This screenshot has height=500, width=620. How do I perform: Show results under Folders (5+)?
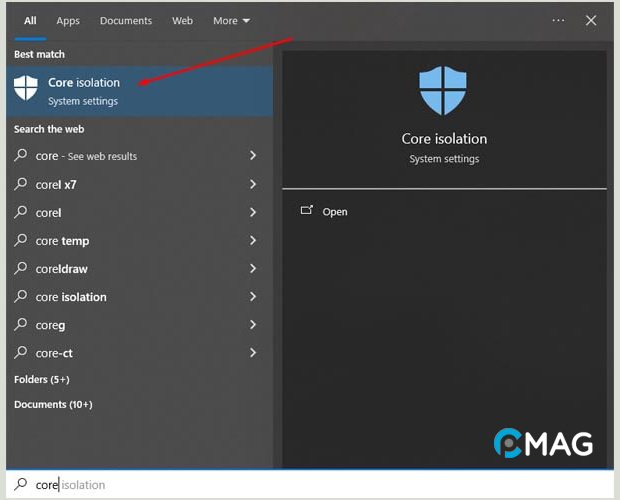(41, 380)
